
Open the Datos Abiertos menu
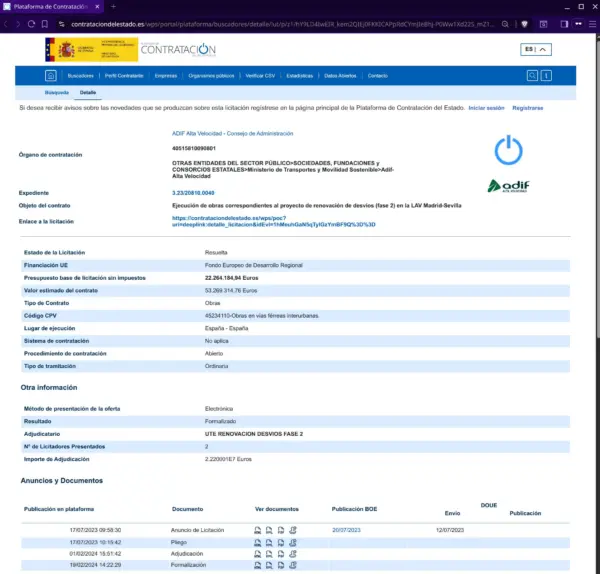click(x=340, y=76)
